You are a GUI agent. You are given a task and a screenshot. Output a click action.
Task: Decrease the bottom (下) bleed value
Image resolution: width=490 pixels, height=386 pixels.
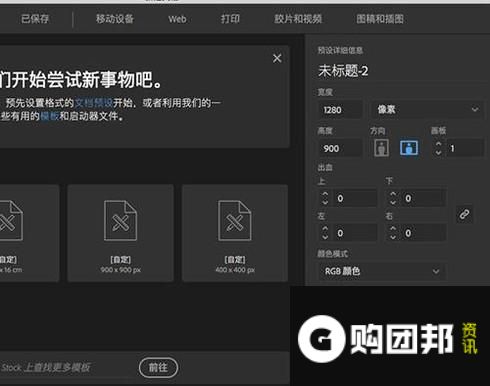[393, 202]
